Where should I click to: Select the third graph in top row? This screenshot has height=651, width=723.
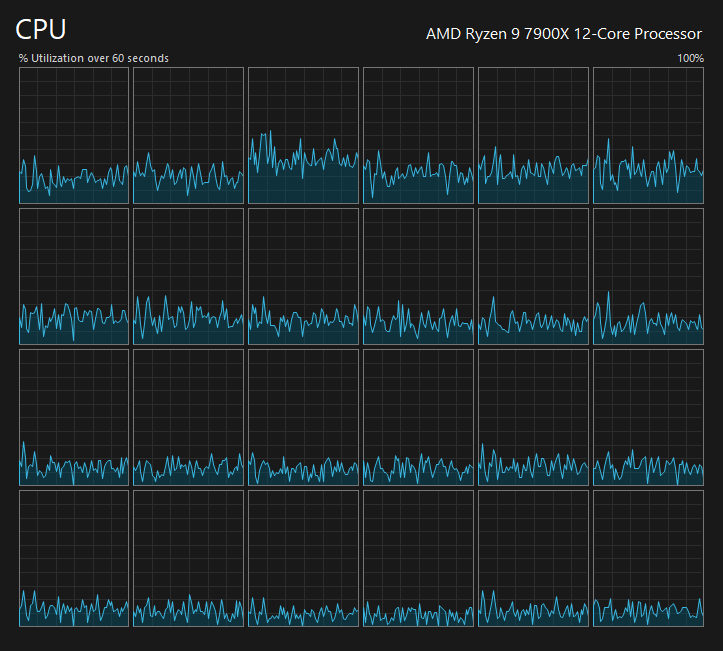coord(303,135)
